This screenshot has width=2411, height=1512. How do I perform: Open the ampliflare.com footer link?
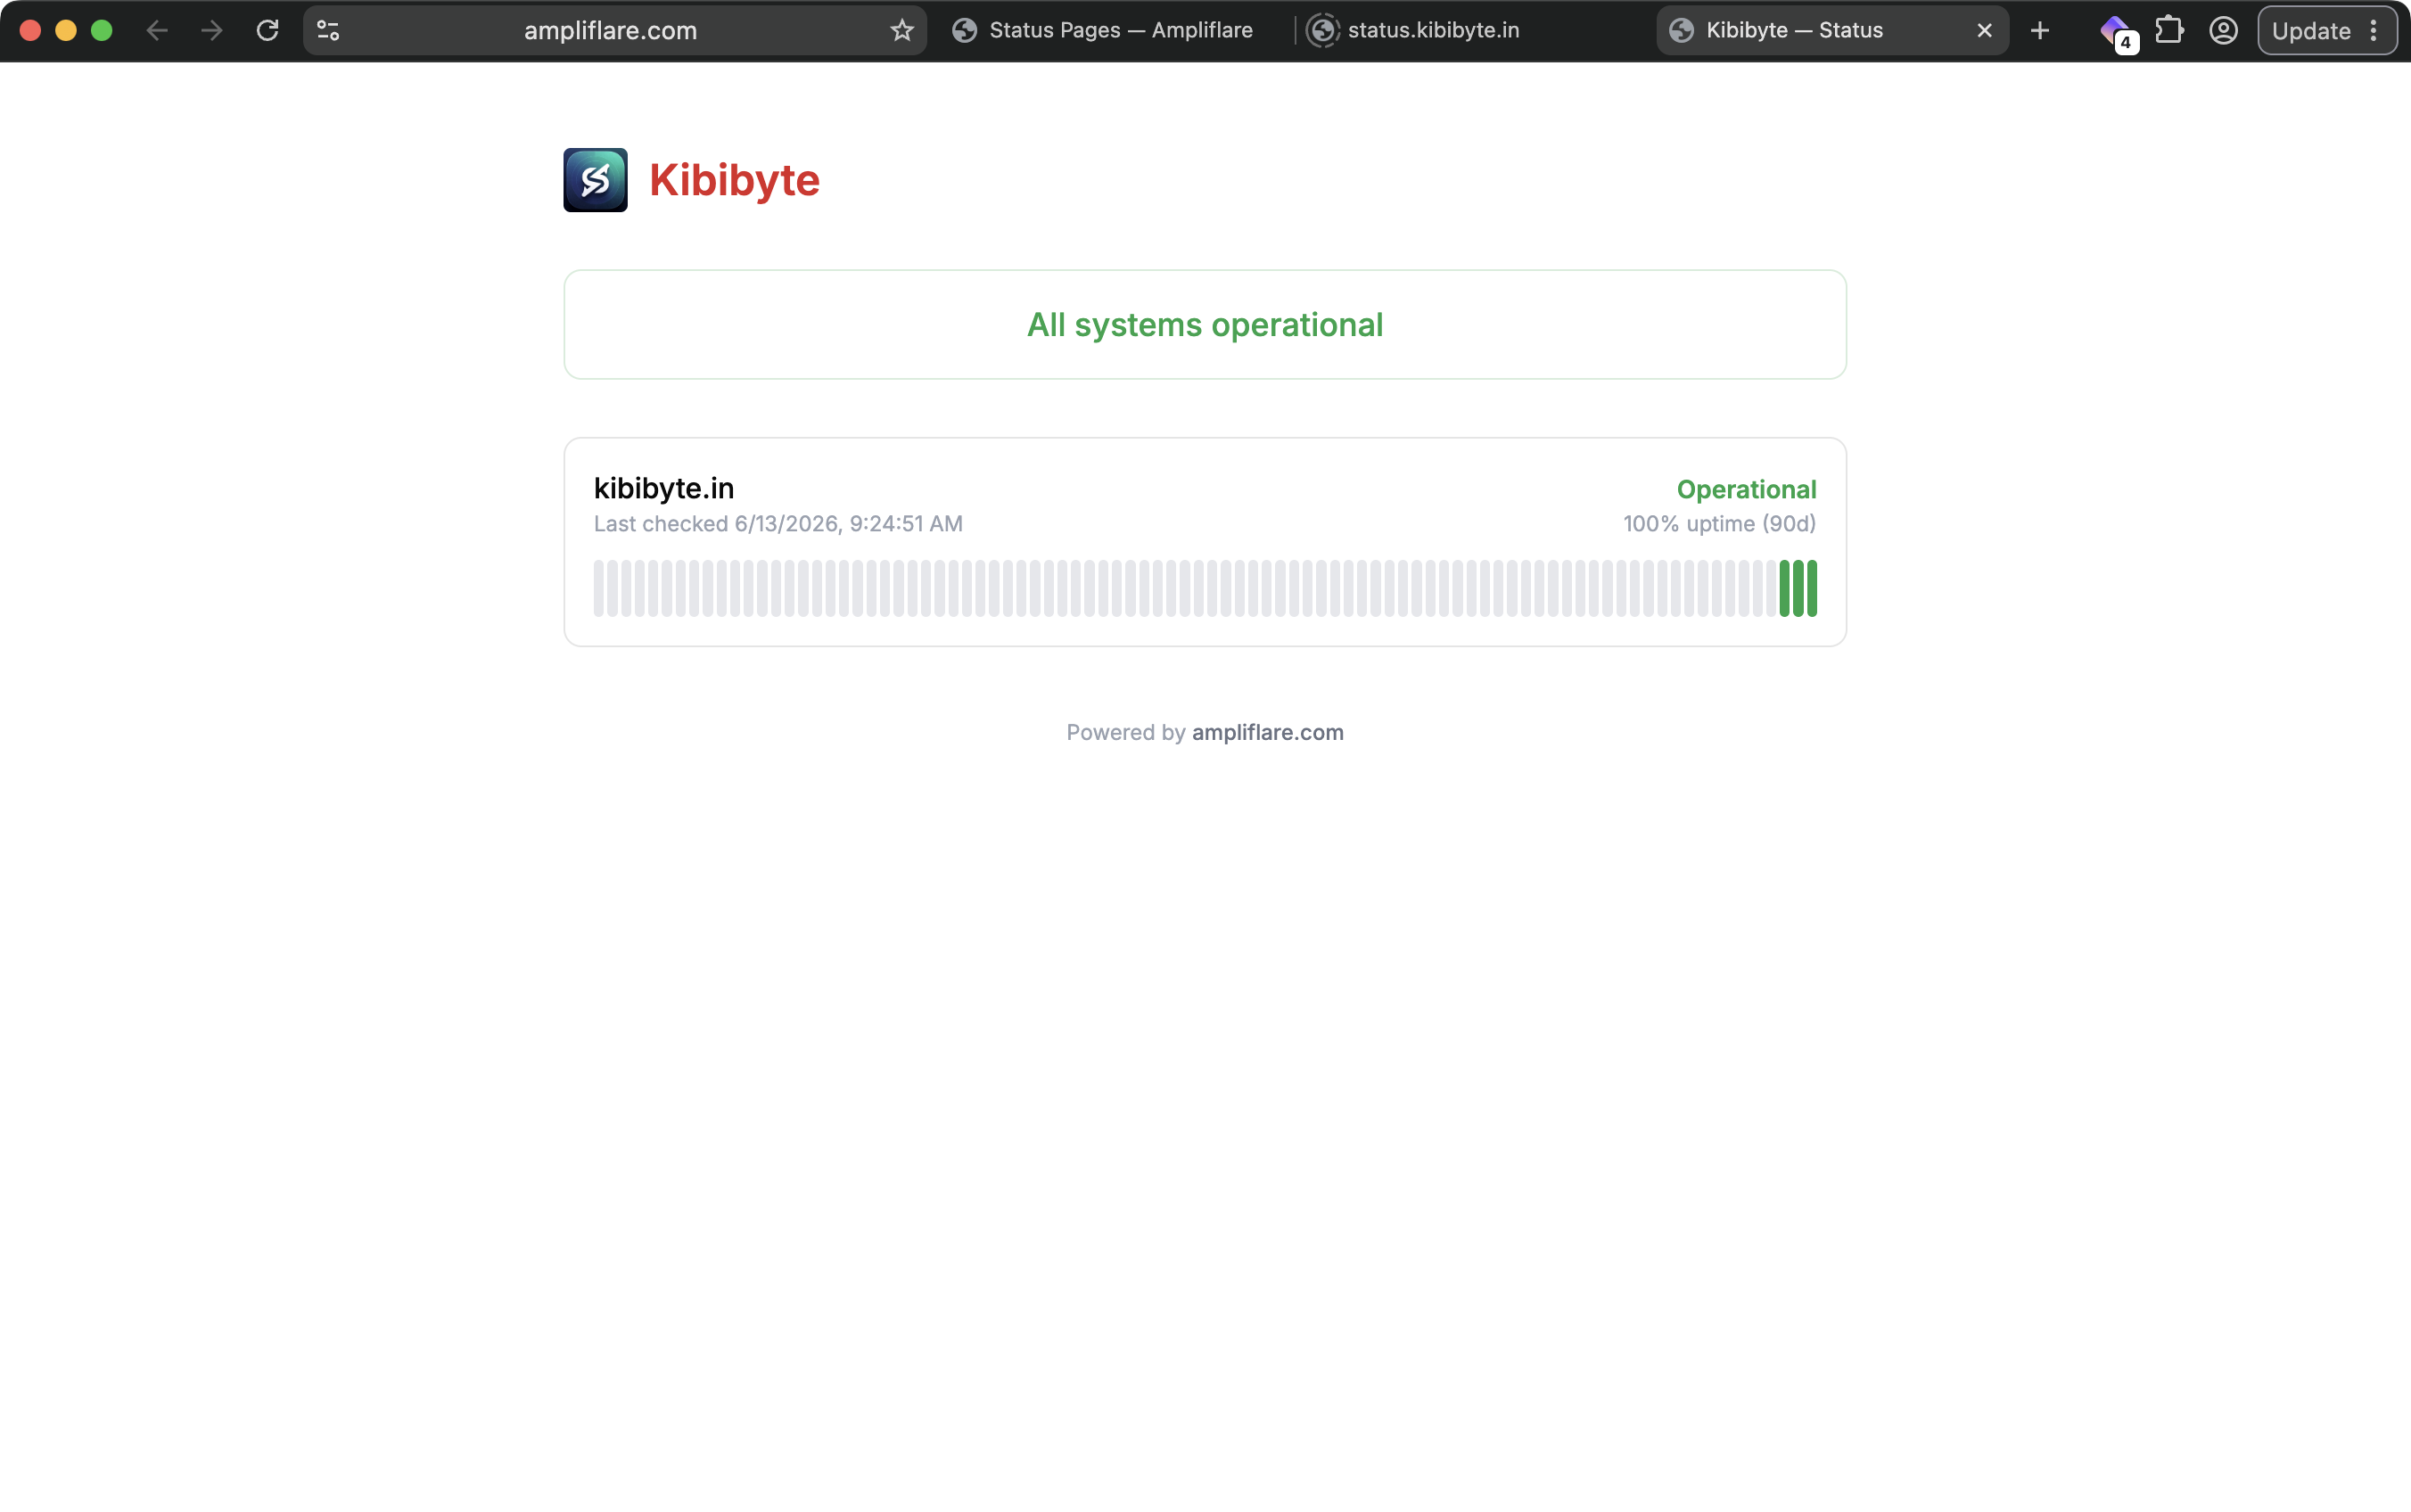tap(1267, 732)
